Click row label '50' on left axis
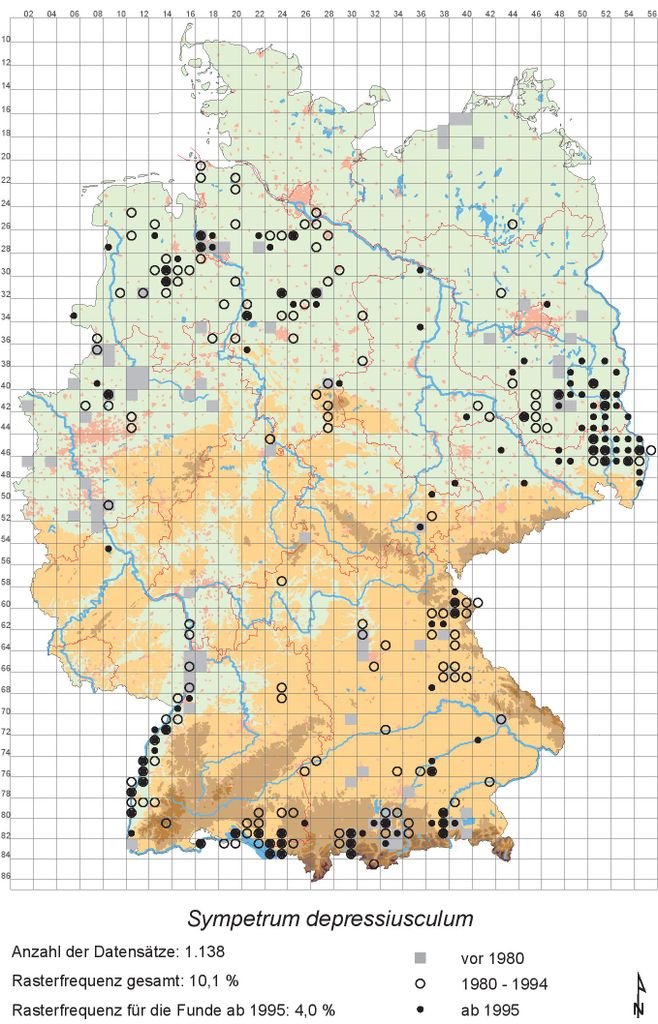The width and height of the screenshot is (658, 1024). click(x=8, y=497)
